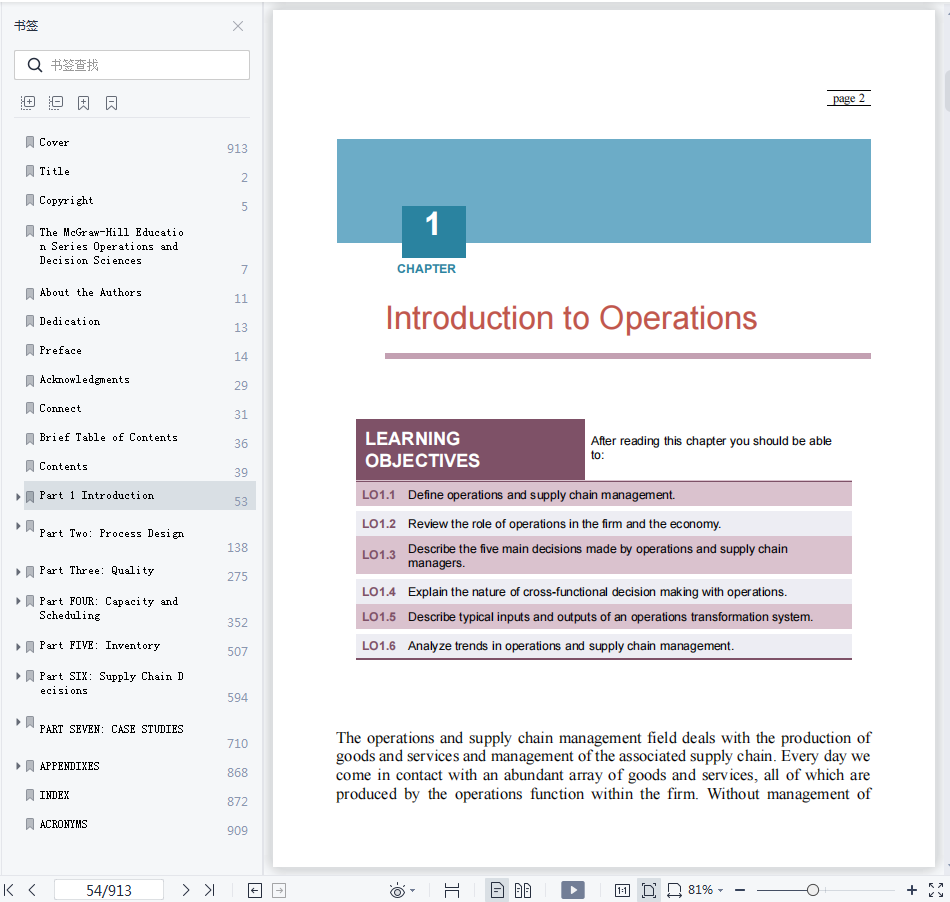Expand the Part Three: Quality bookmark
Image resolution: width=950 pixels, height=902 pixels.
(x=18, y=571)
